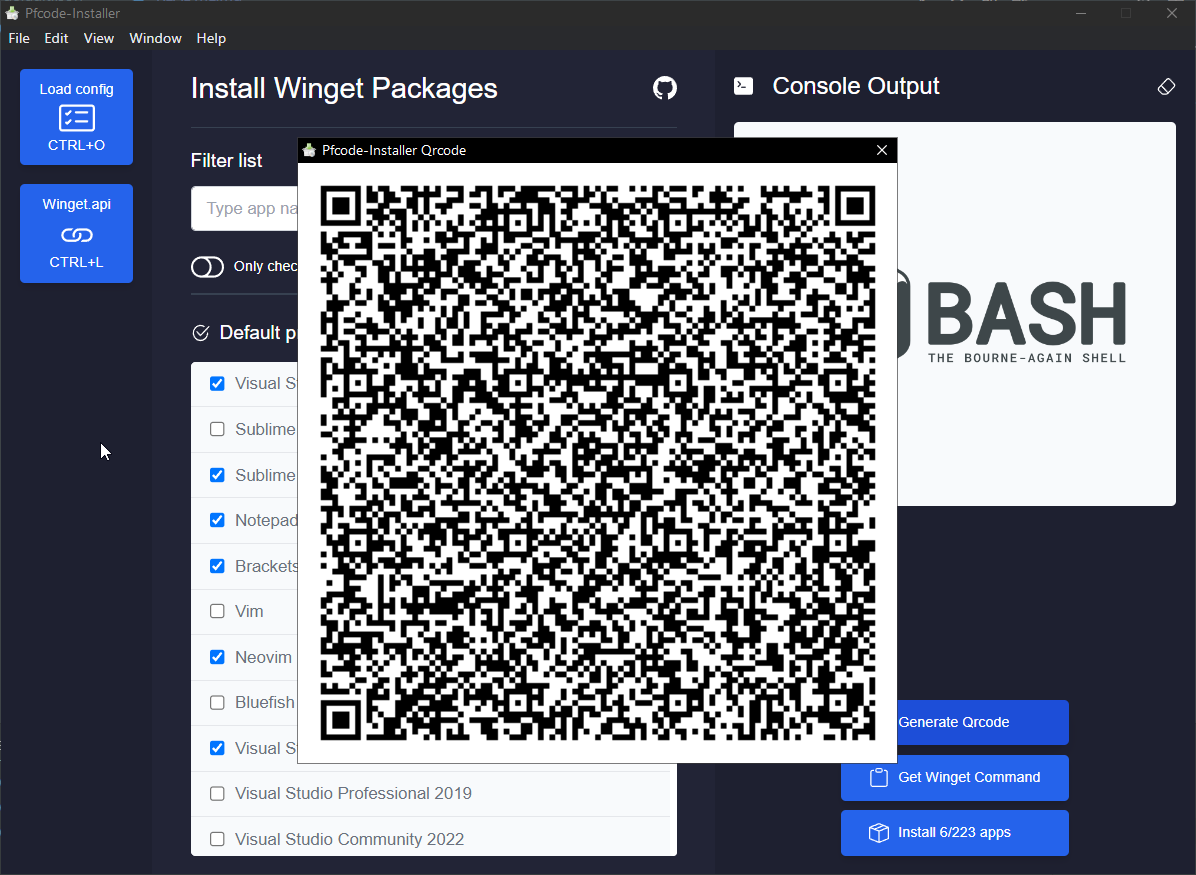Image resolution: width=1196 pixels, height=875 pixels.
Task: Check the unchecked Sublime checkbox
Action: (x=217, y=429)
